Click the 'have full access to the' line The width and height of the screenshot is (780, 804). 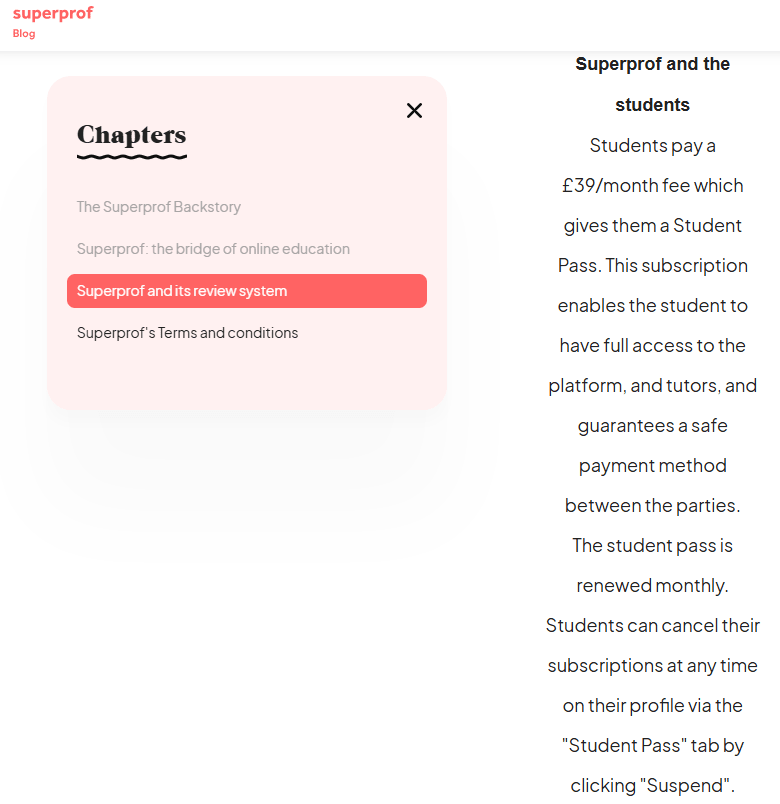tap(652, 345)
